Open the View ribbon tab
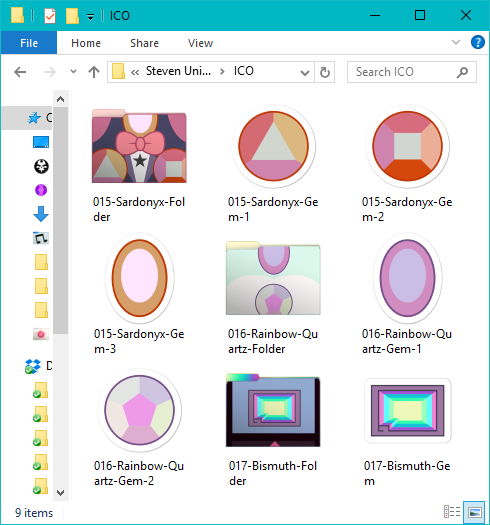 click(200, 43)
